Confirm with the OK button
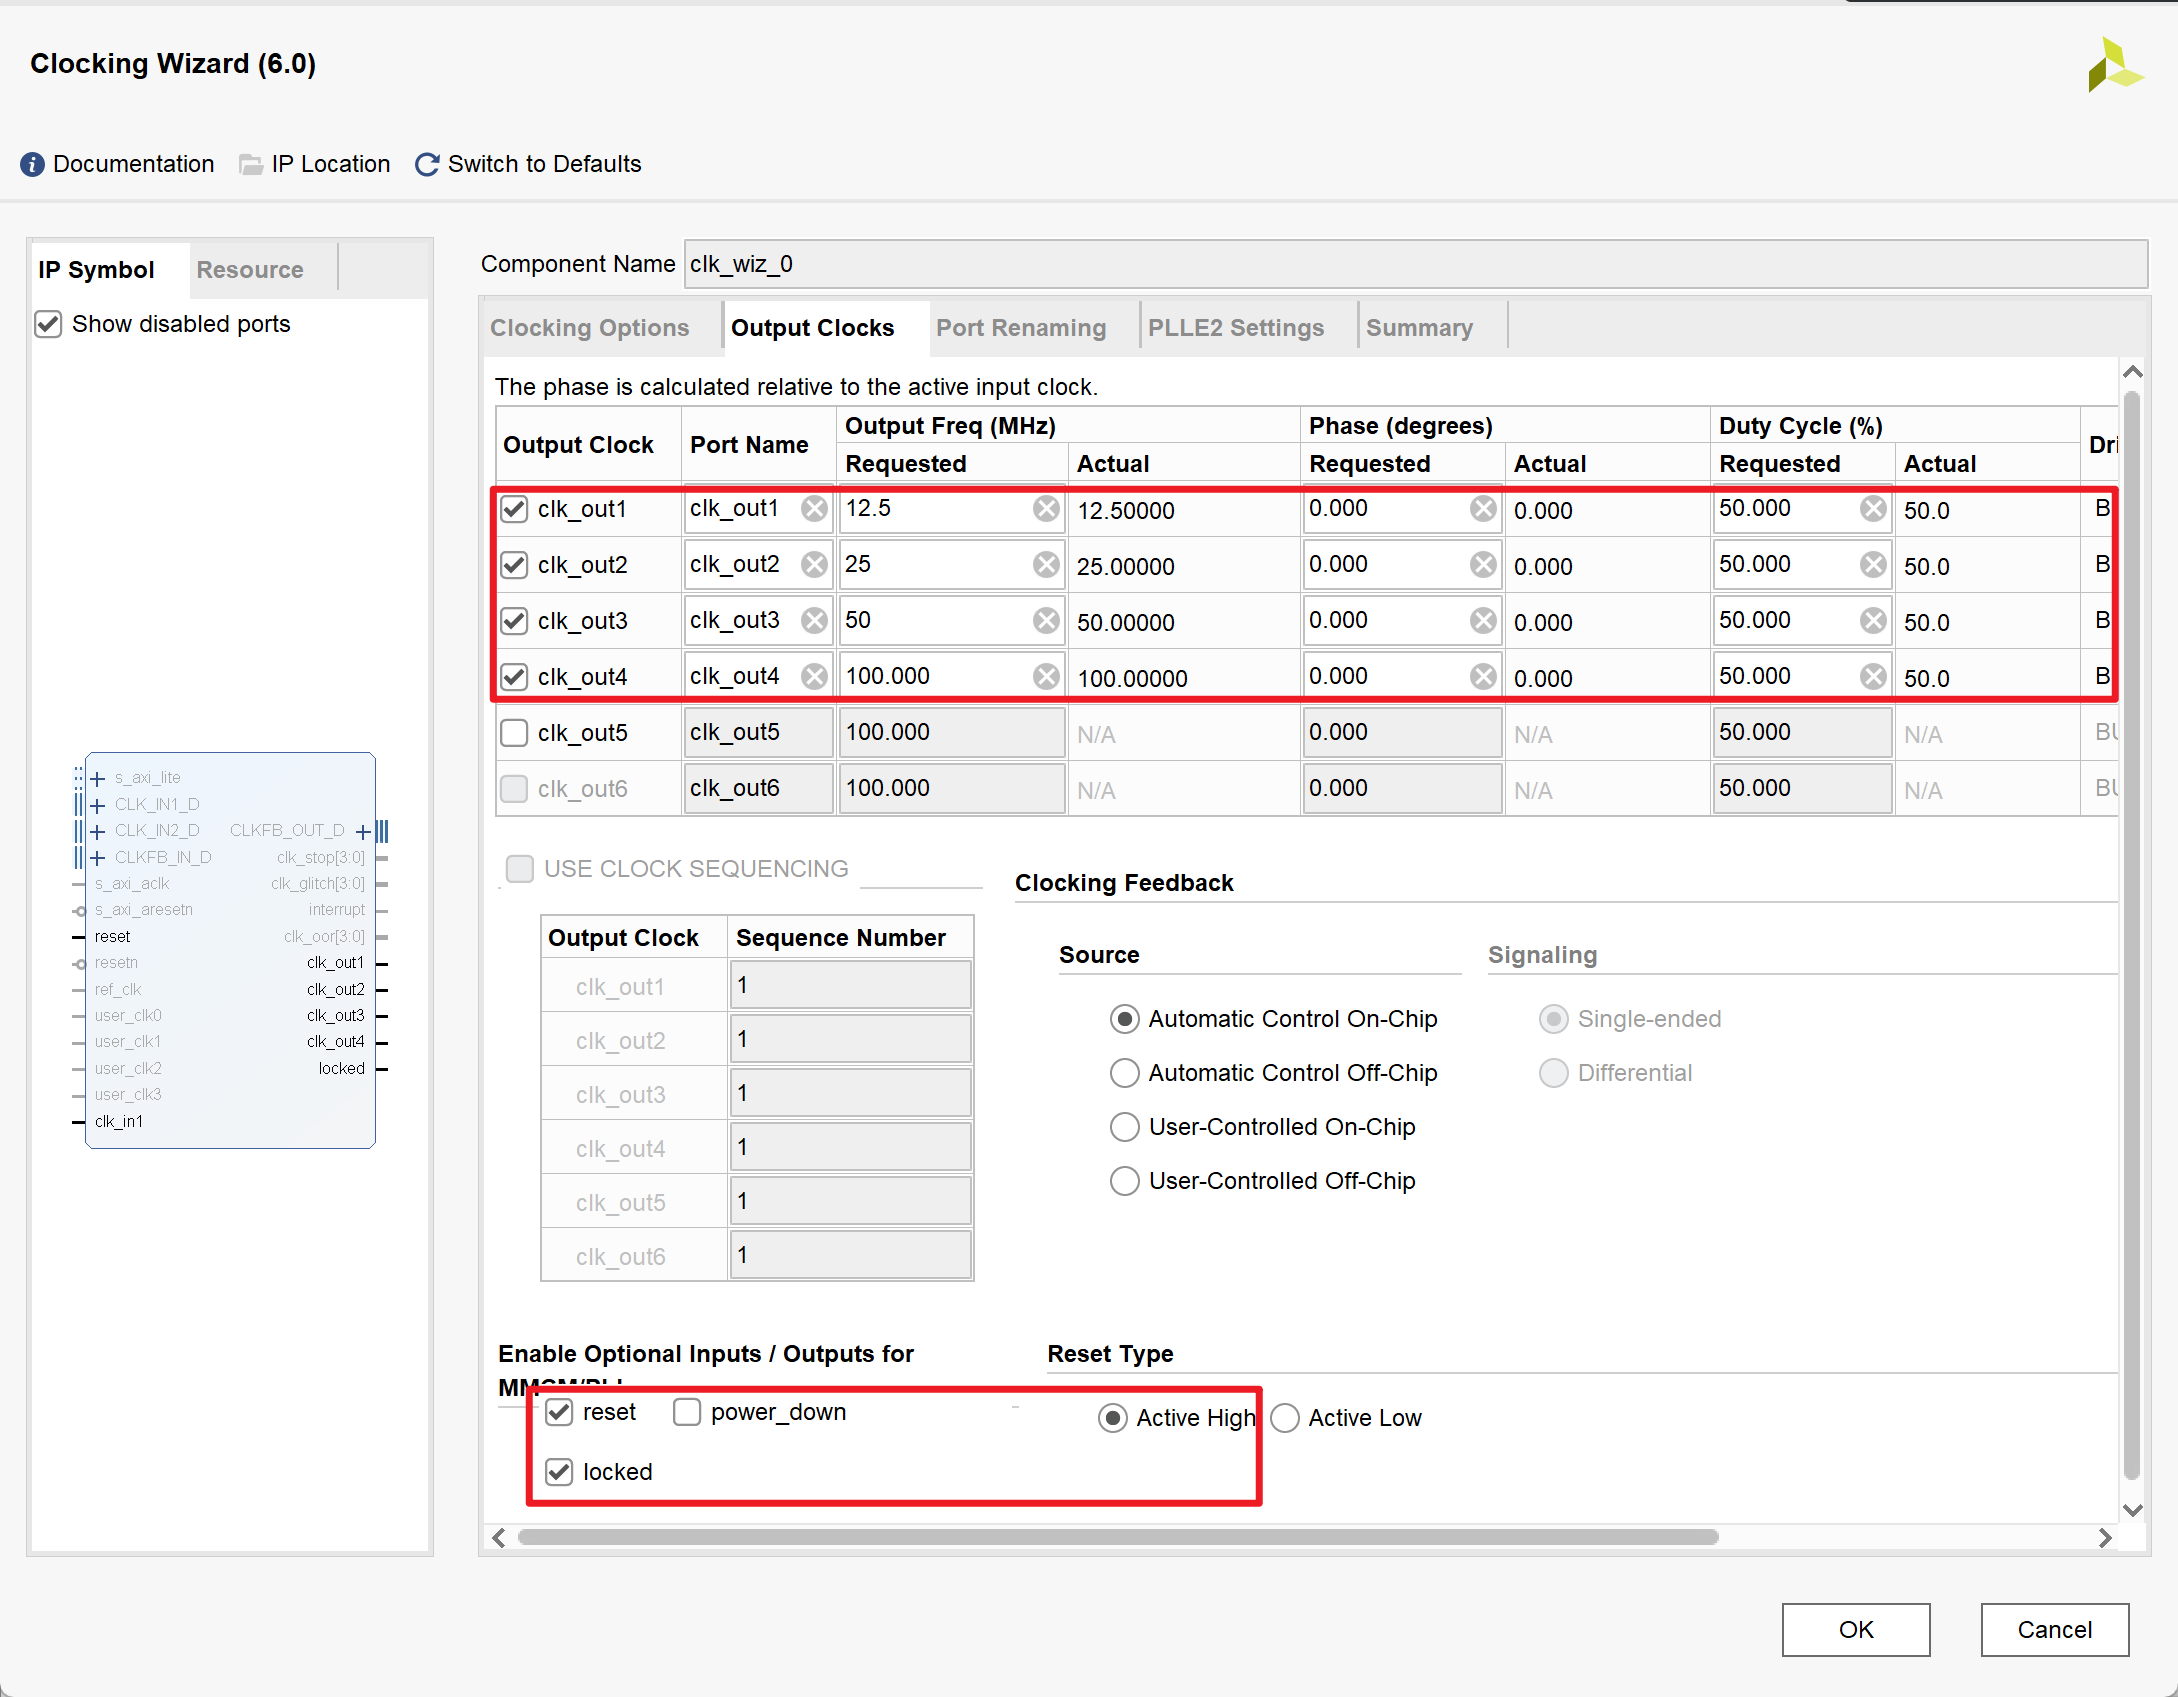 pyautogui.click(x=1856, y=1630)
